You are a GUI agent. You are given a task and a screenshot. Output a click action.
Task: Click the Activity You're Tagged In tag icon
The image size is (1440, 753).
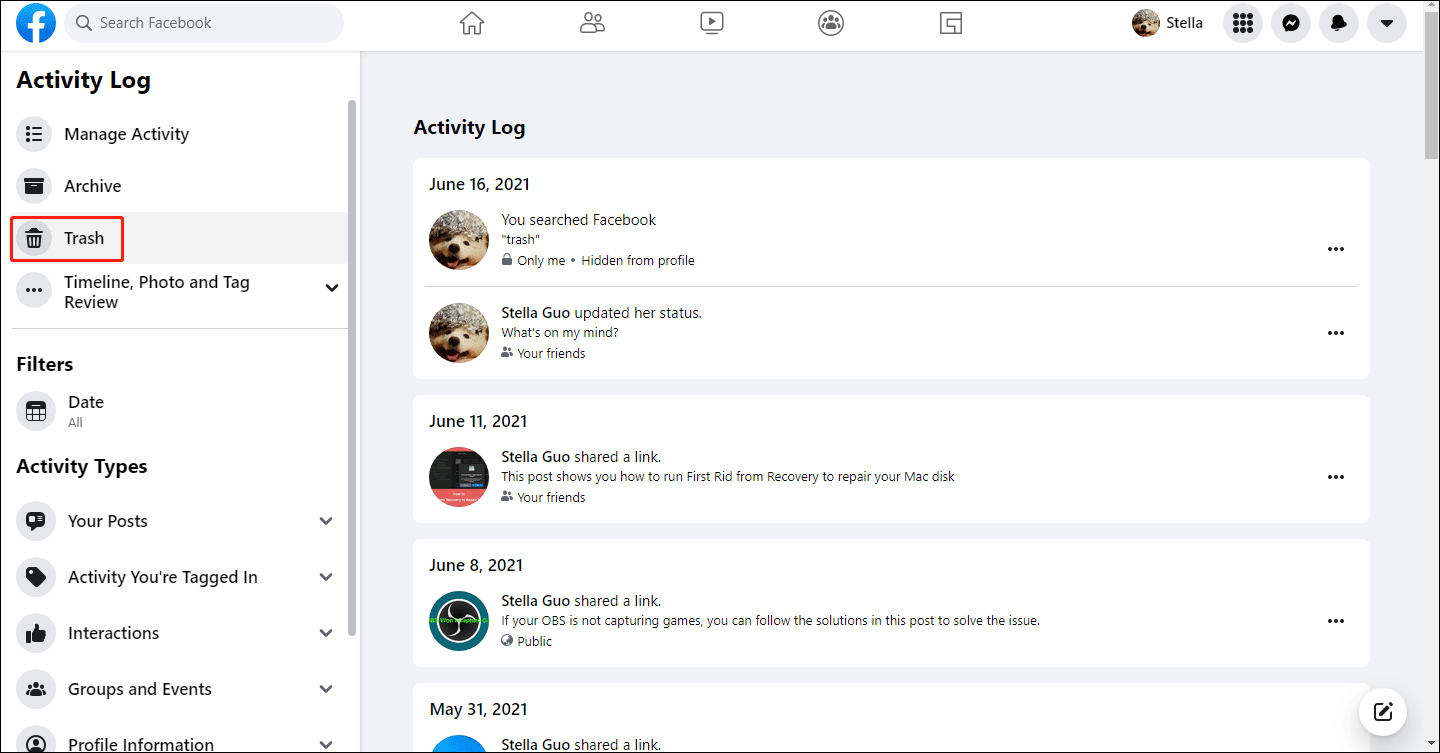pos(36,577)
